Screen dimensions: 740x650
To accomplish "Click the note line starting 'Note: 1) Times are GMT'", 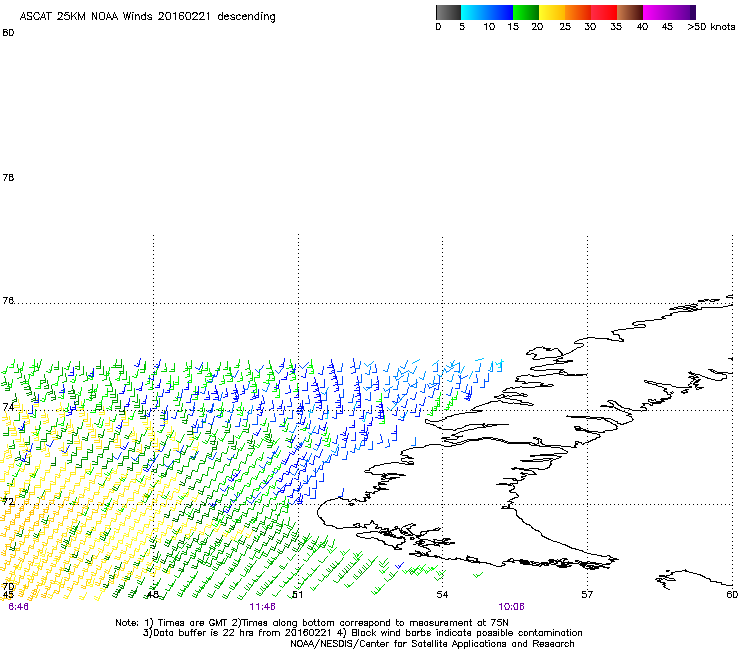I will click(x=312, y=623).
